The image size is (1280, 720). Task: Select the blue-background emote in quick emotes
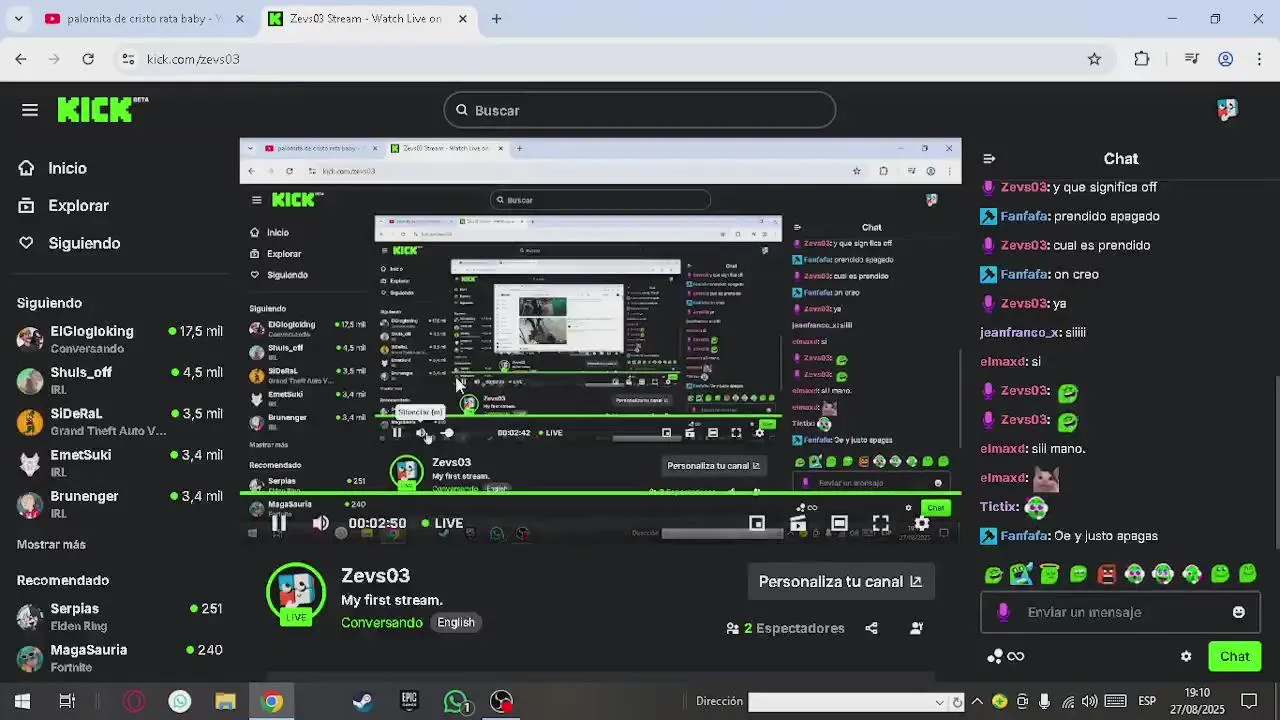coord(1021,574)
